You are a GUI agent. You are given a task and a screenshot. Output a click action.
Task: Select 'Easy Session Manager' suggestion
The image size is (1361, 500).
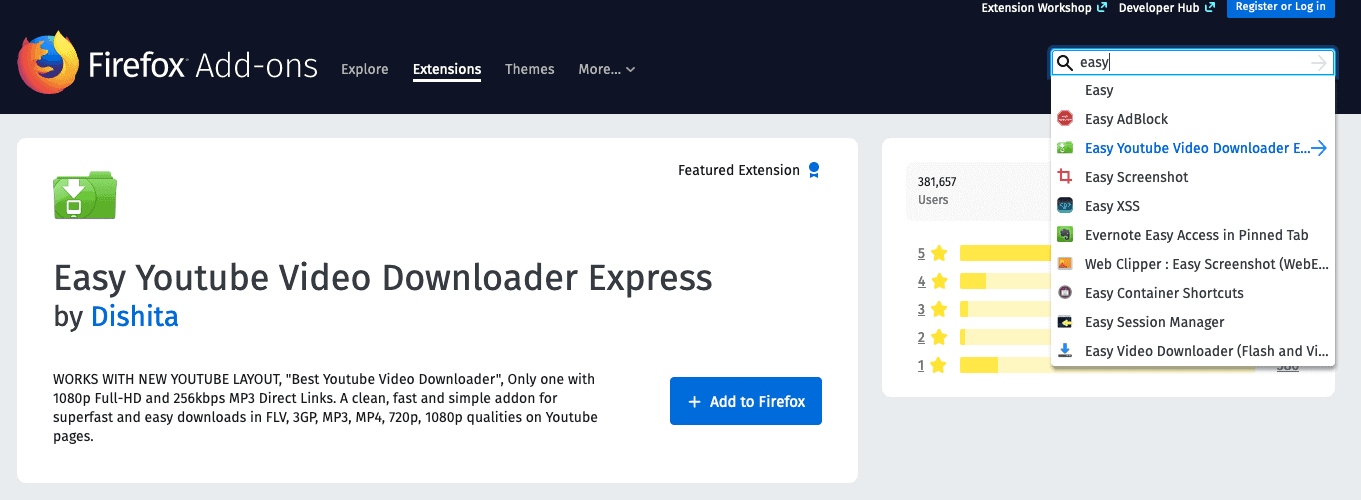click(x=1193, y=322)
